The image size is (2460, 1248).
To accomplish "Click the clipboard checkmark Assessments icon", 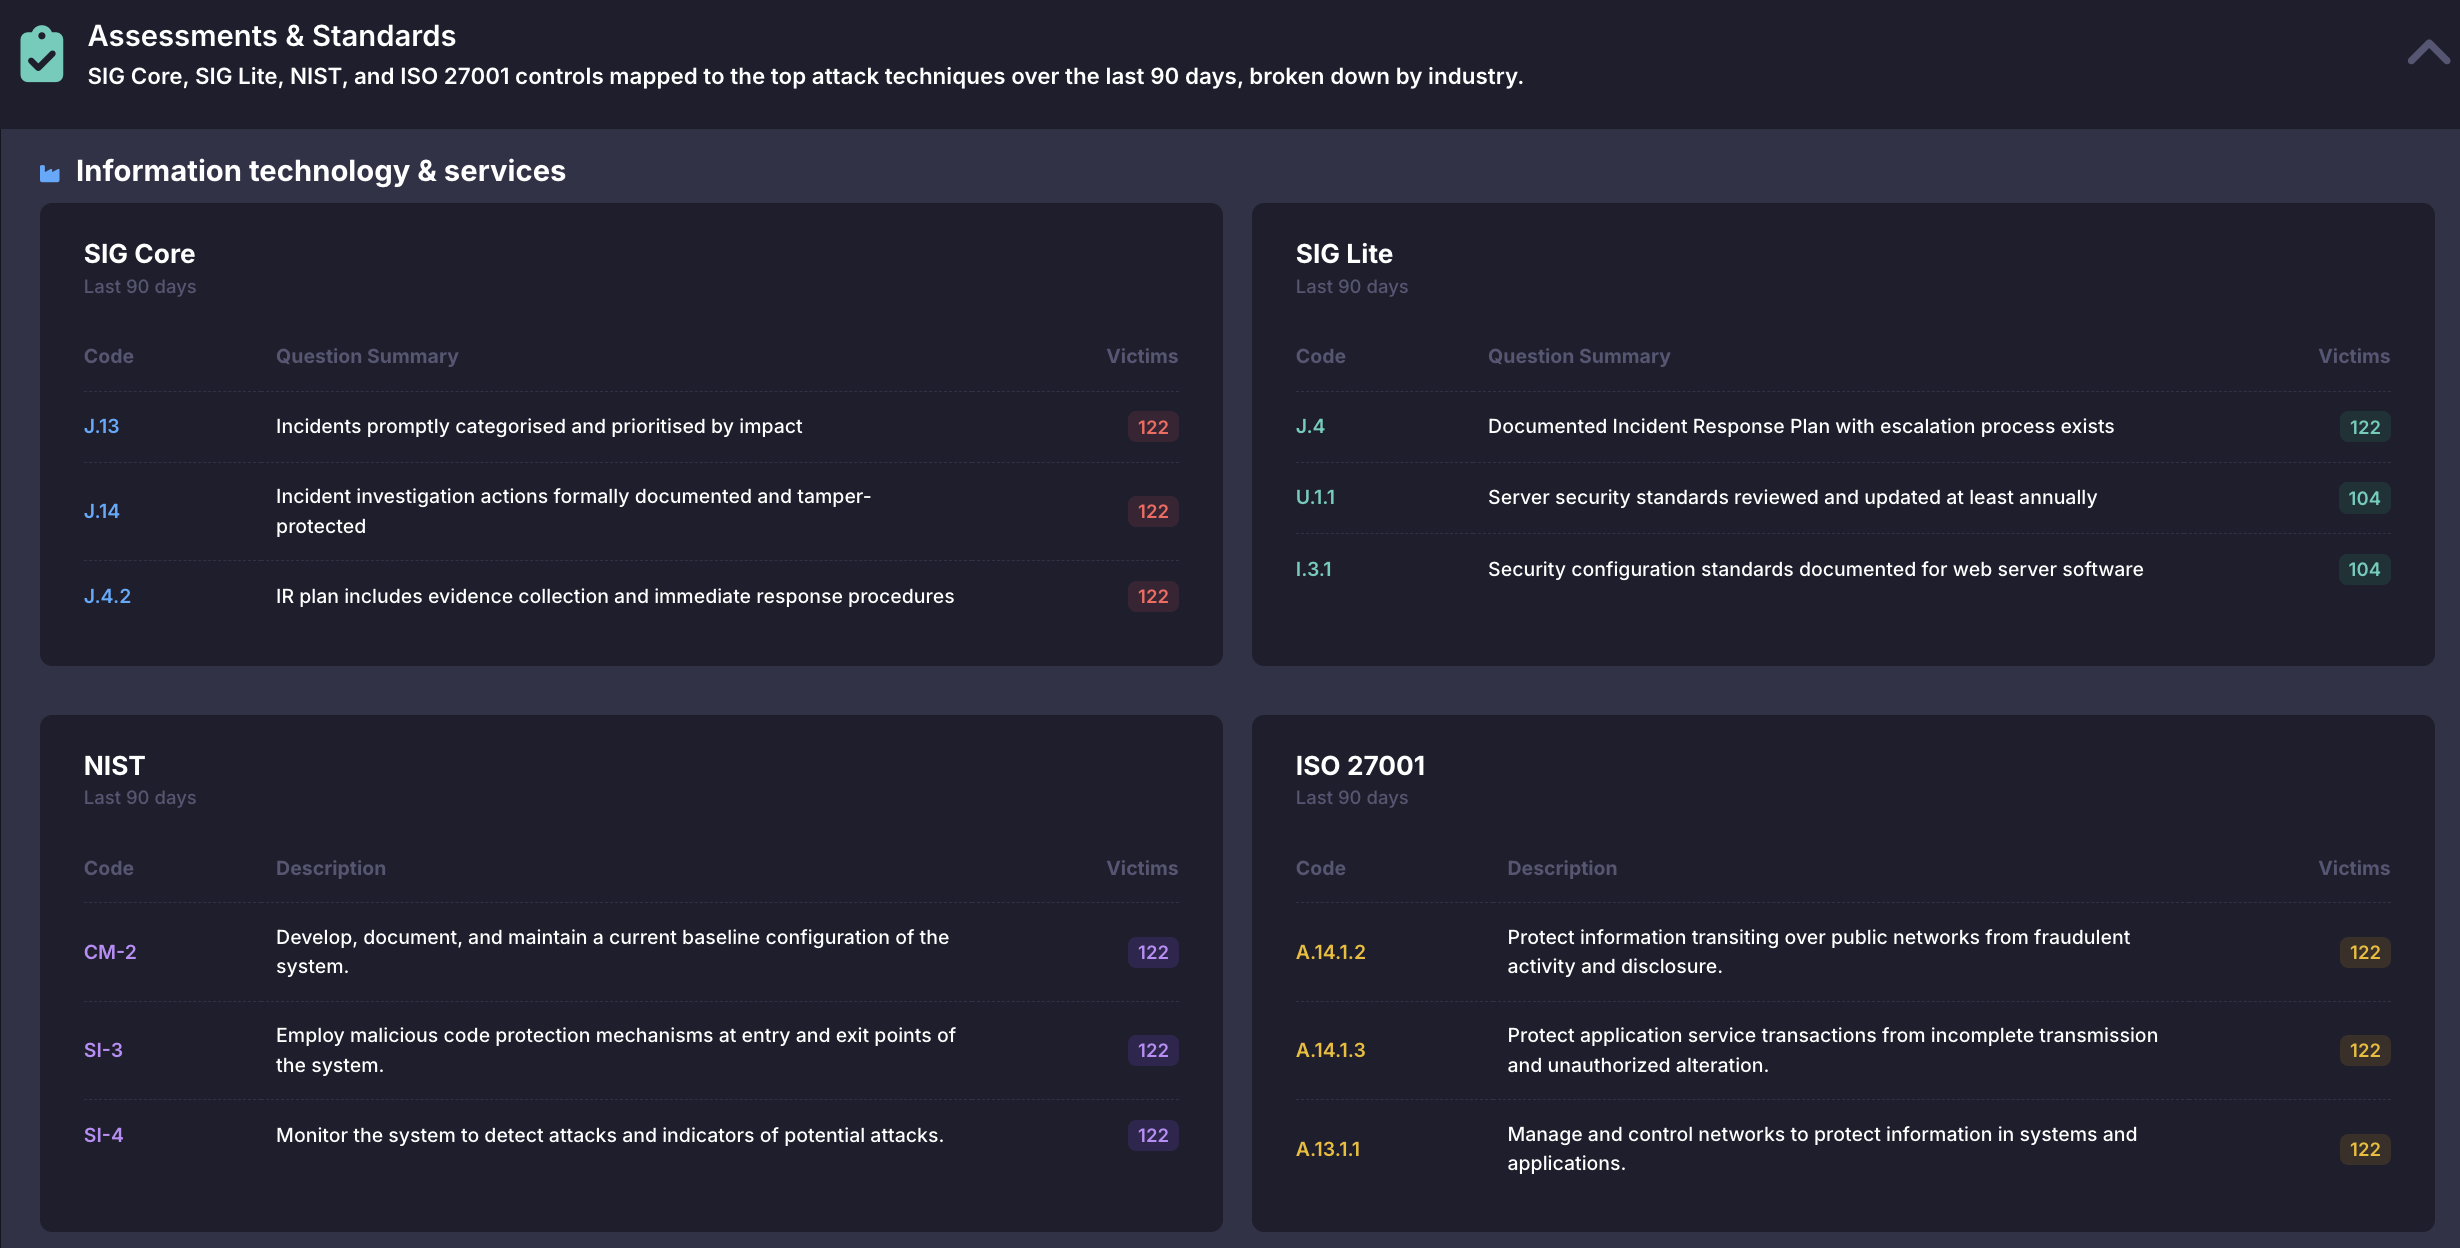I will pos(42,54).
